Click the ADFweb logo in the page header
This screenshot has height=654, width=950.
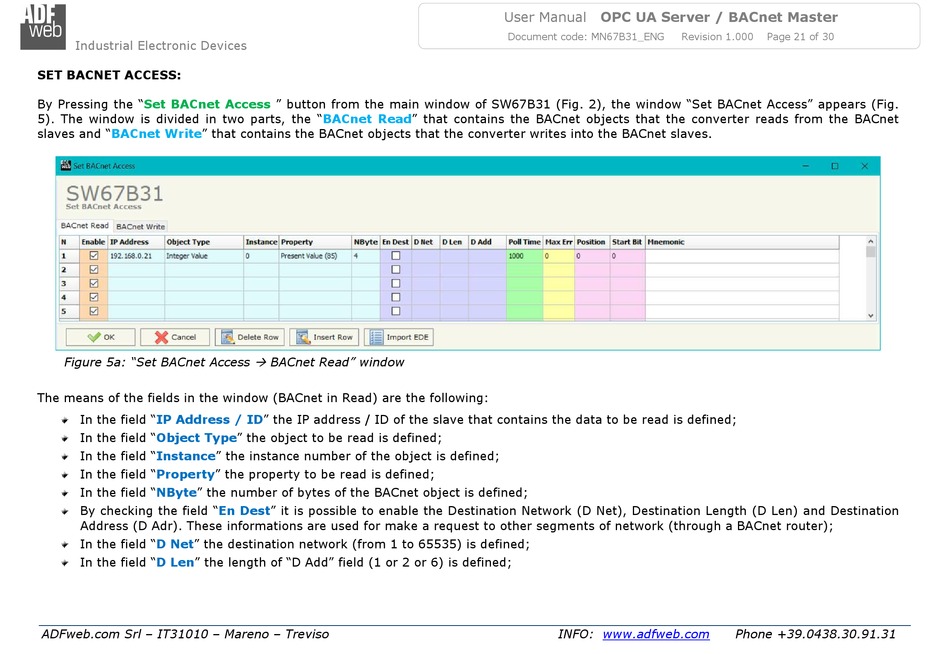(42, 27)
